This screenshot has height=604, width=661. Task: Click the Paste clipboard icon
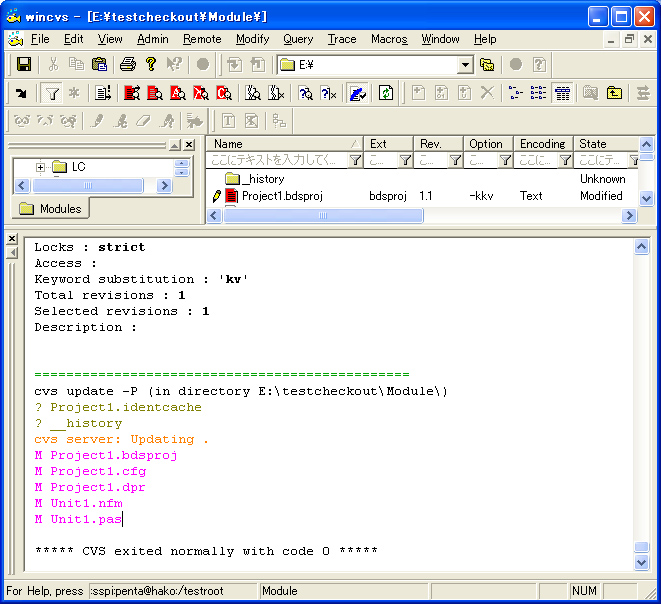tap(99, 64)
